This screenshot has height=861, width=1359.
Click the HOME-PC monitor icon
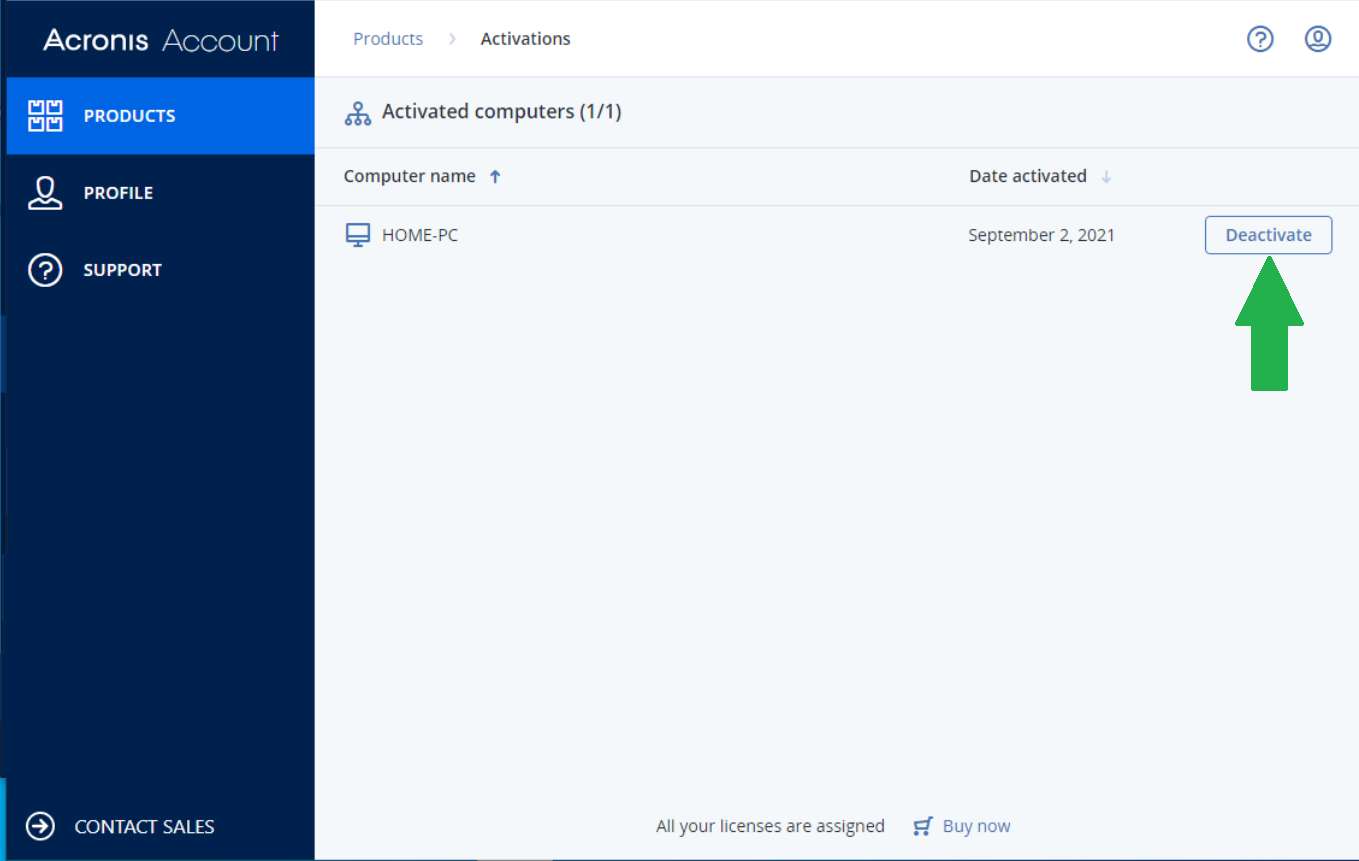pos(357,235)
